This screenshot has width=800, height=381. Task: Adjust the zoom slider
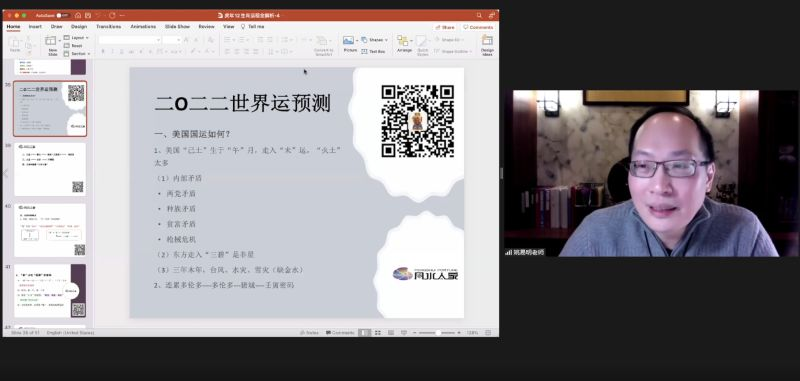[437, 333]
